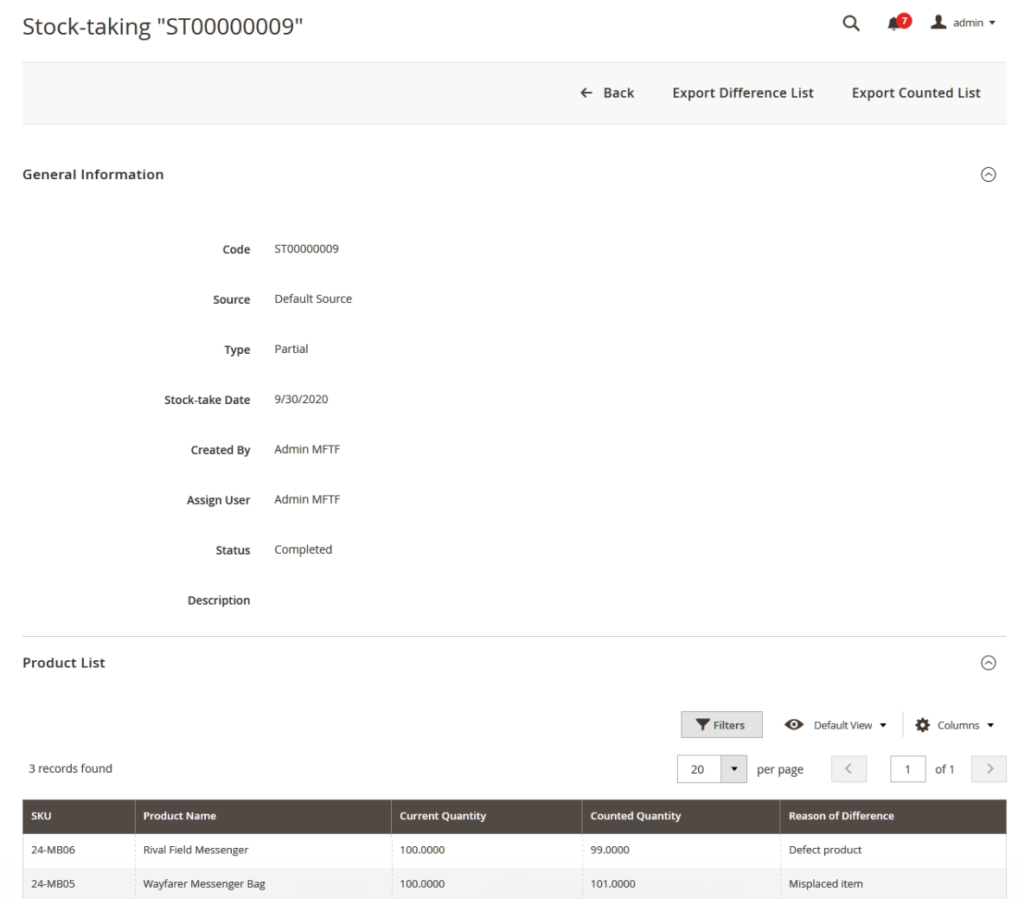Open the grid Filters panel

click(721, 724)
